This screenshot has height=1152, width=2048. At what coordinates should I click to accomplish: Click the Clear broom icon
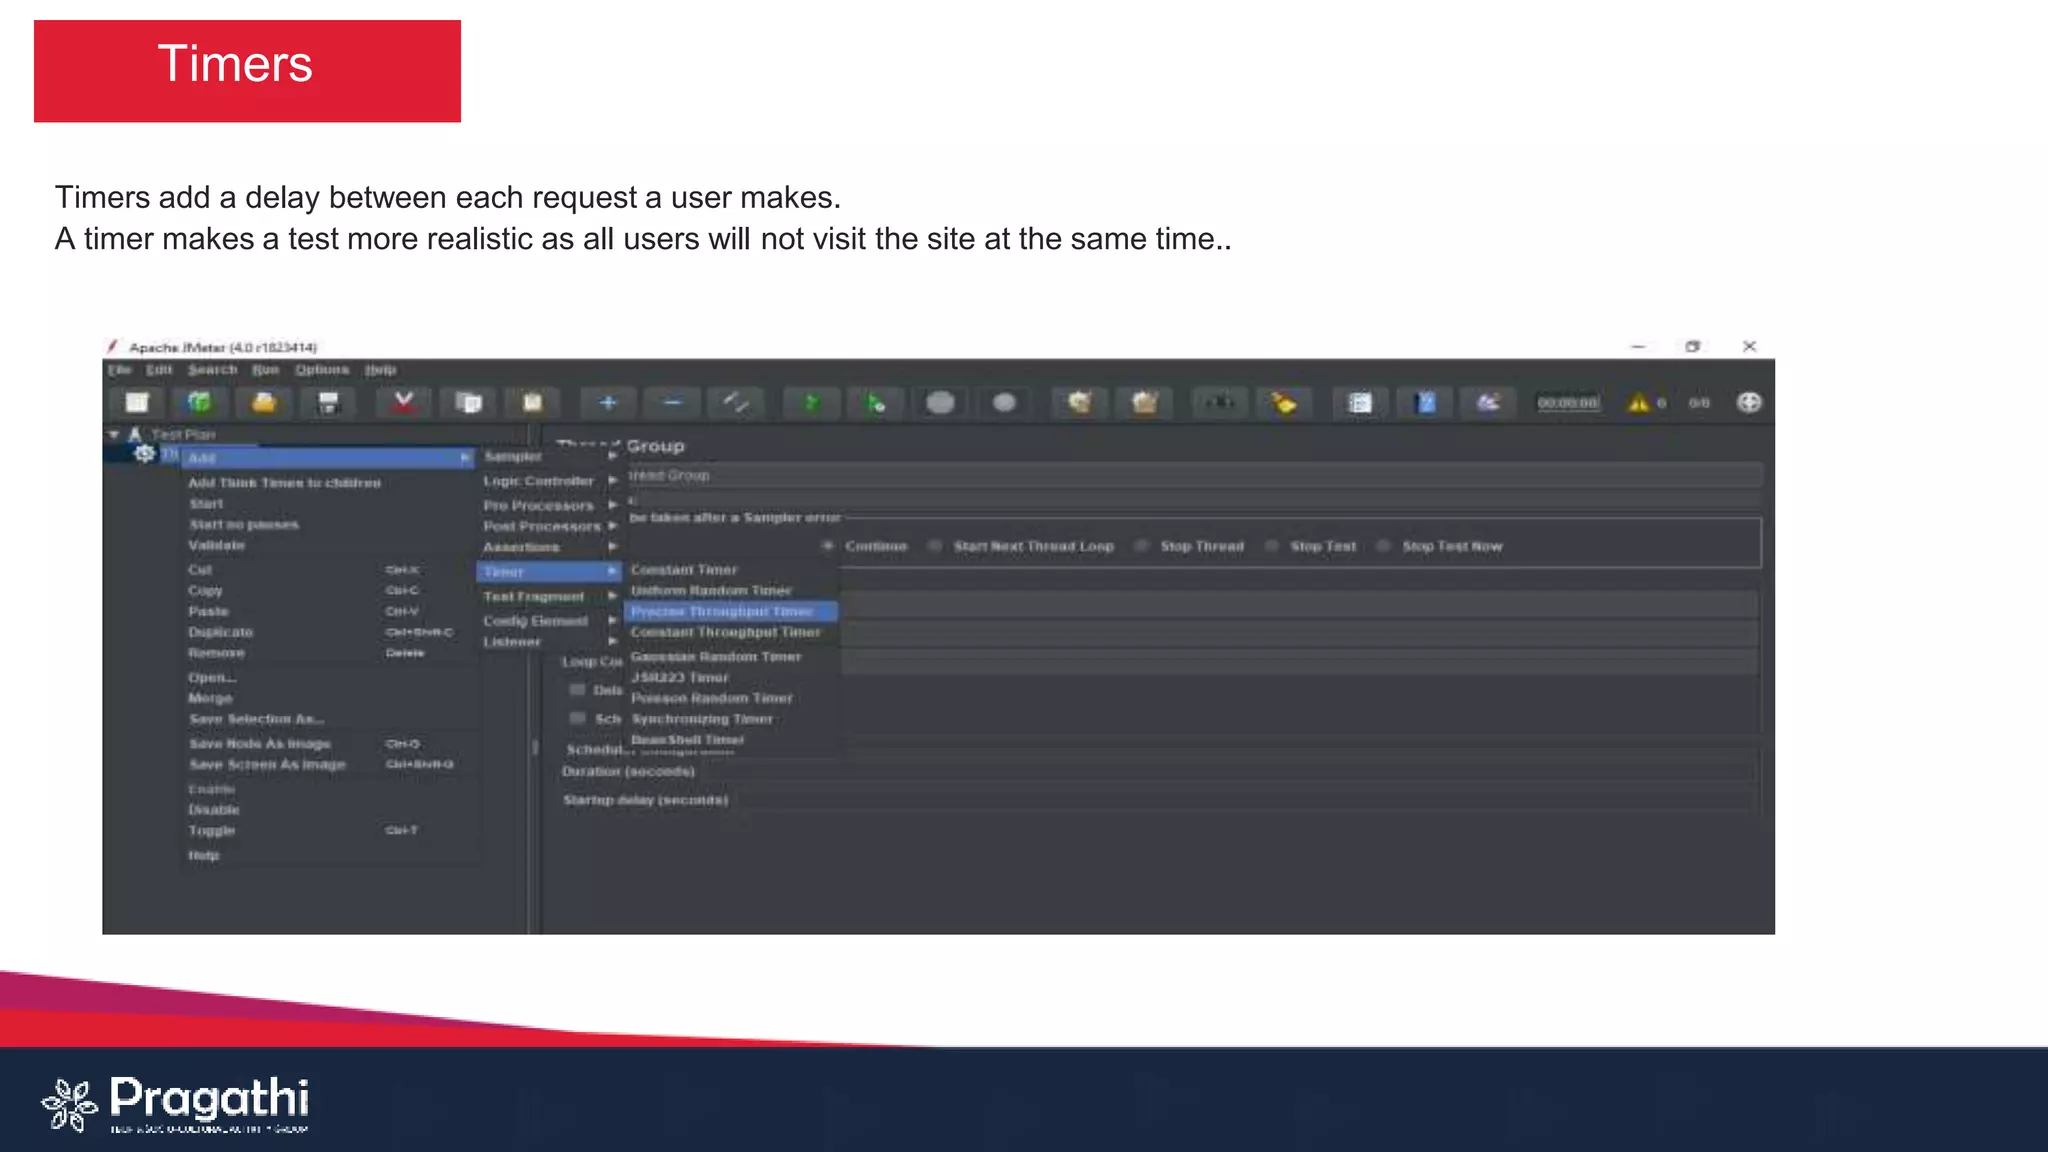(x=1080, y=403)
